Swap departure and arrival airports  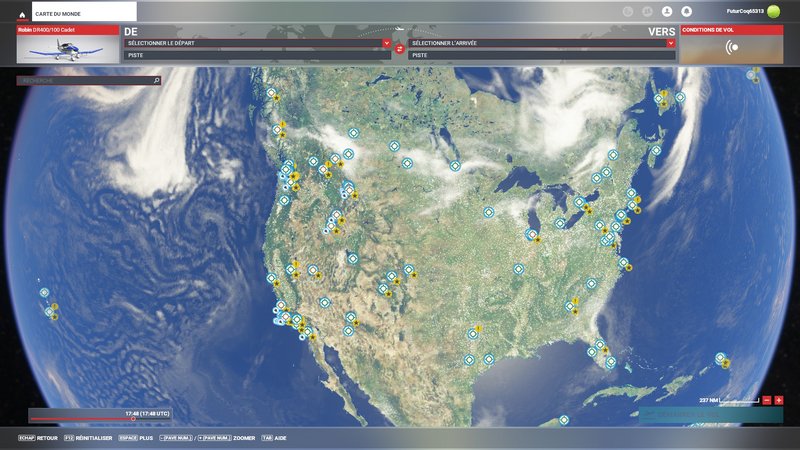coord(400,49)
